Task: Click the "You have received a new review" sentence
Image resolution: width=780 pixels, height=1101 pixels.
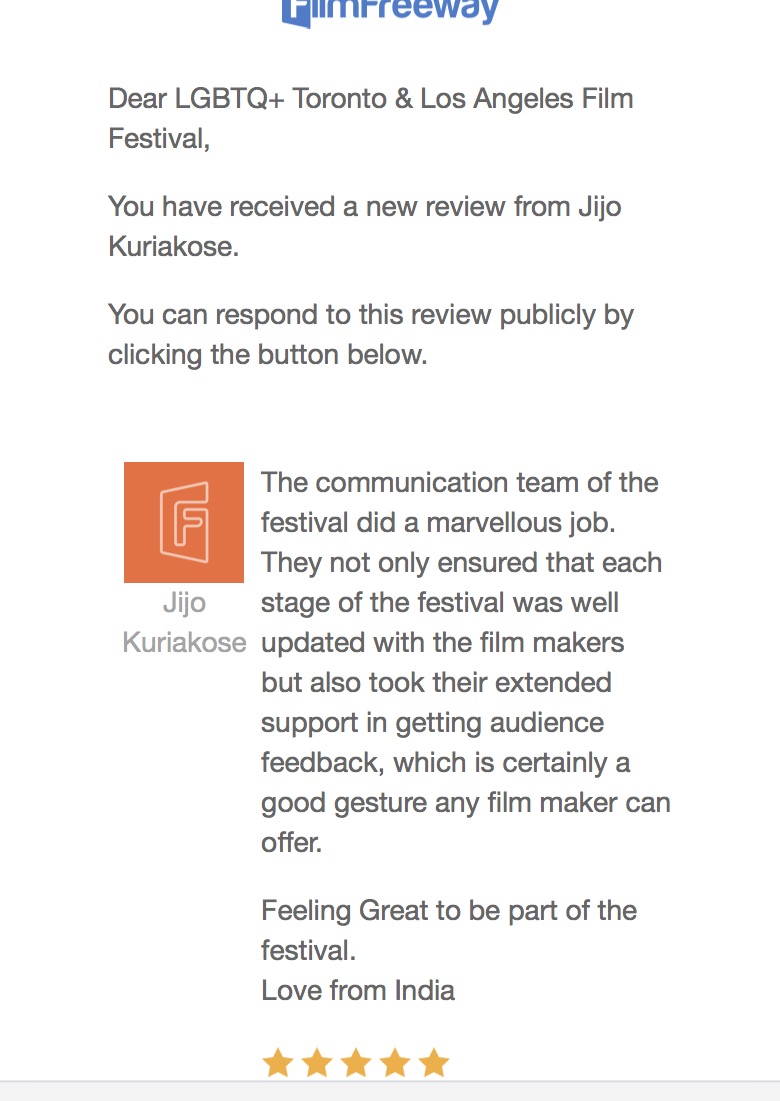Action: point(364,207)
